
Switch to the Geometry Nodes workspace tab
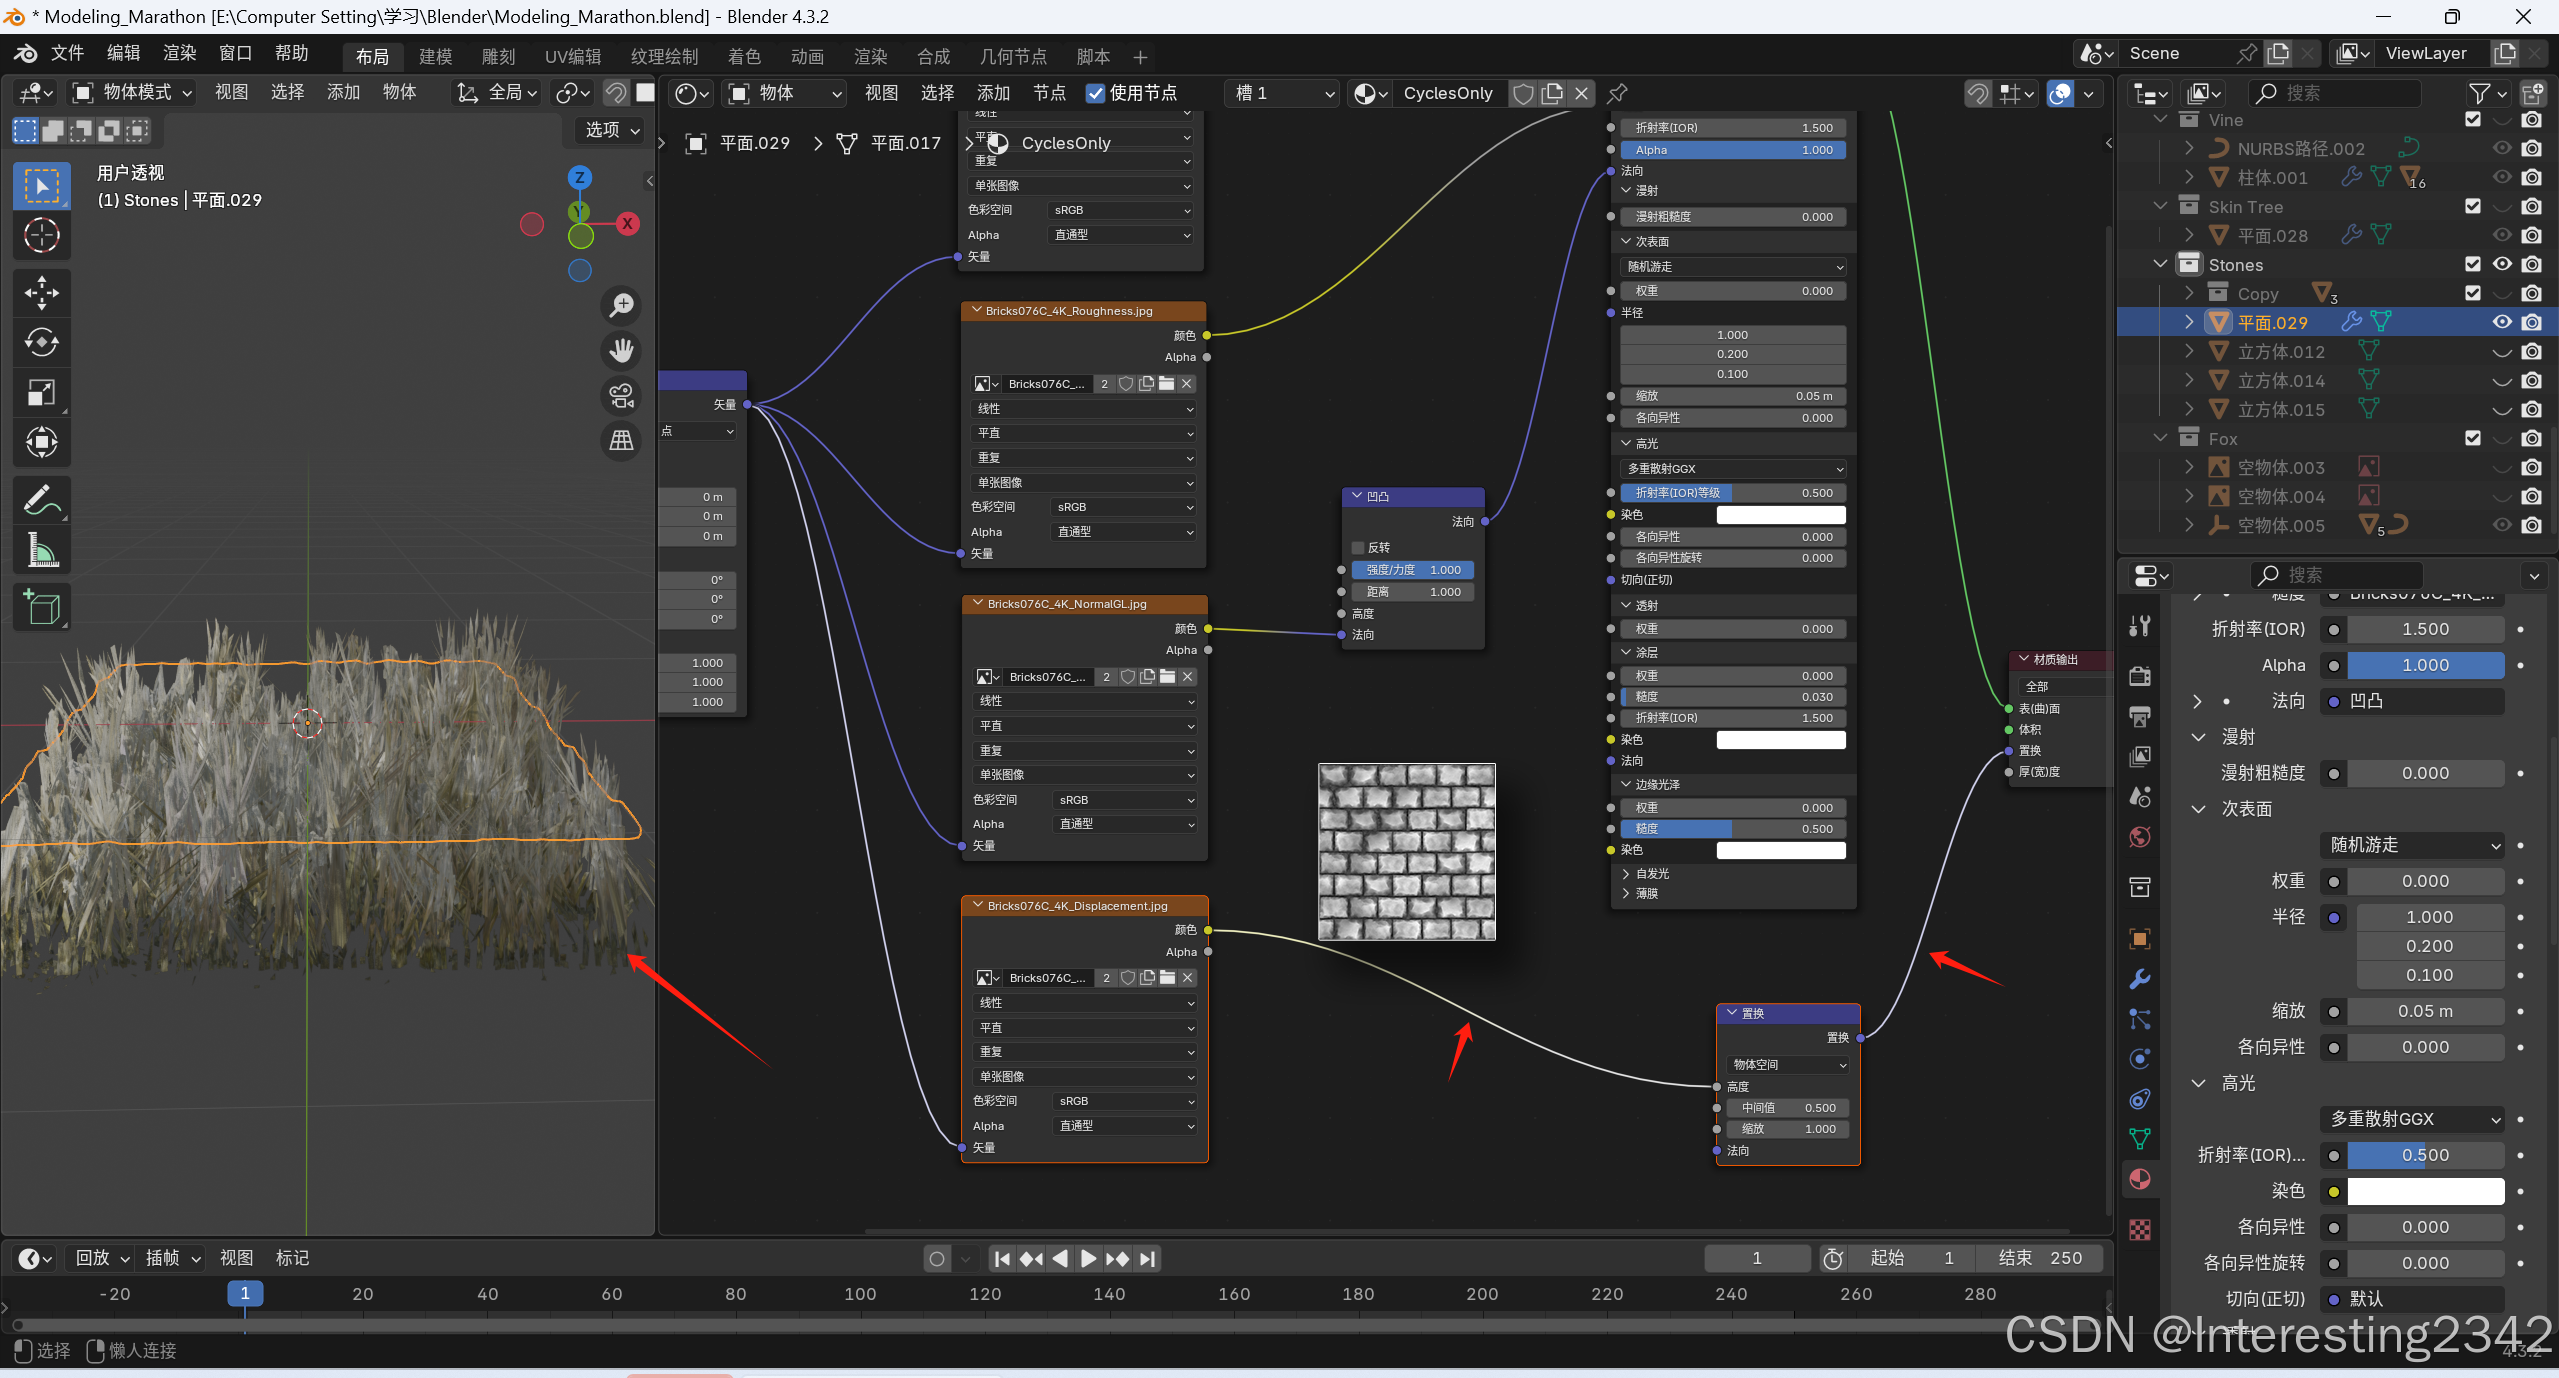pyautogui.click(x=1013, y=57)
